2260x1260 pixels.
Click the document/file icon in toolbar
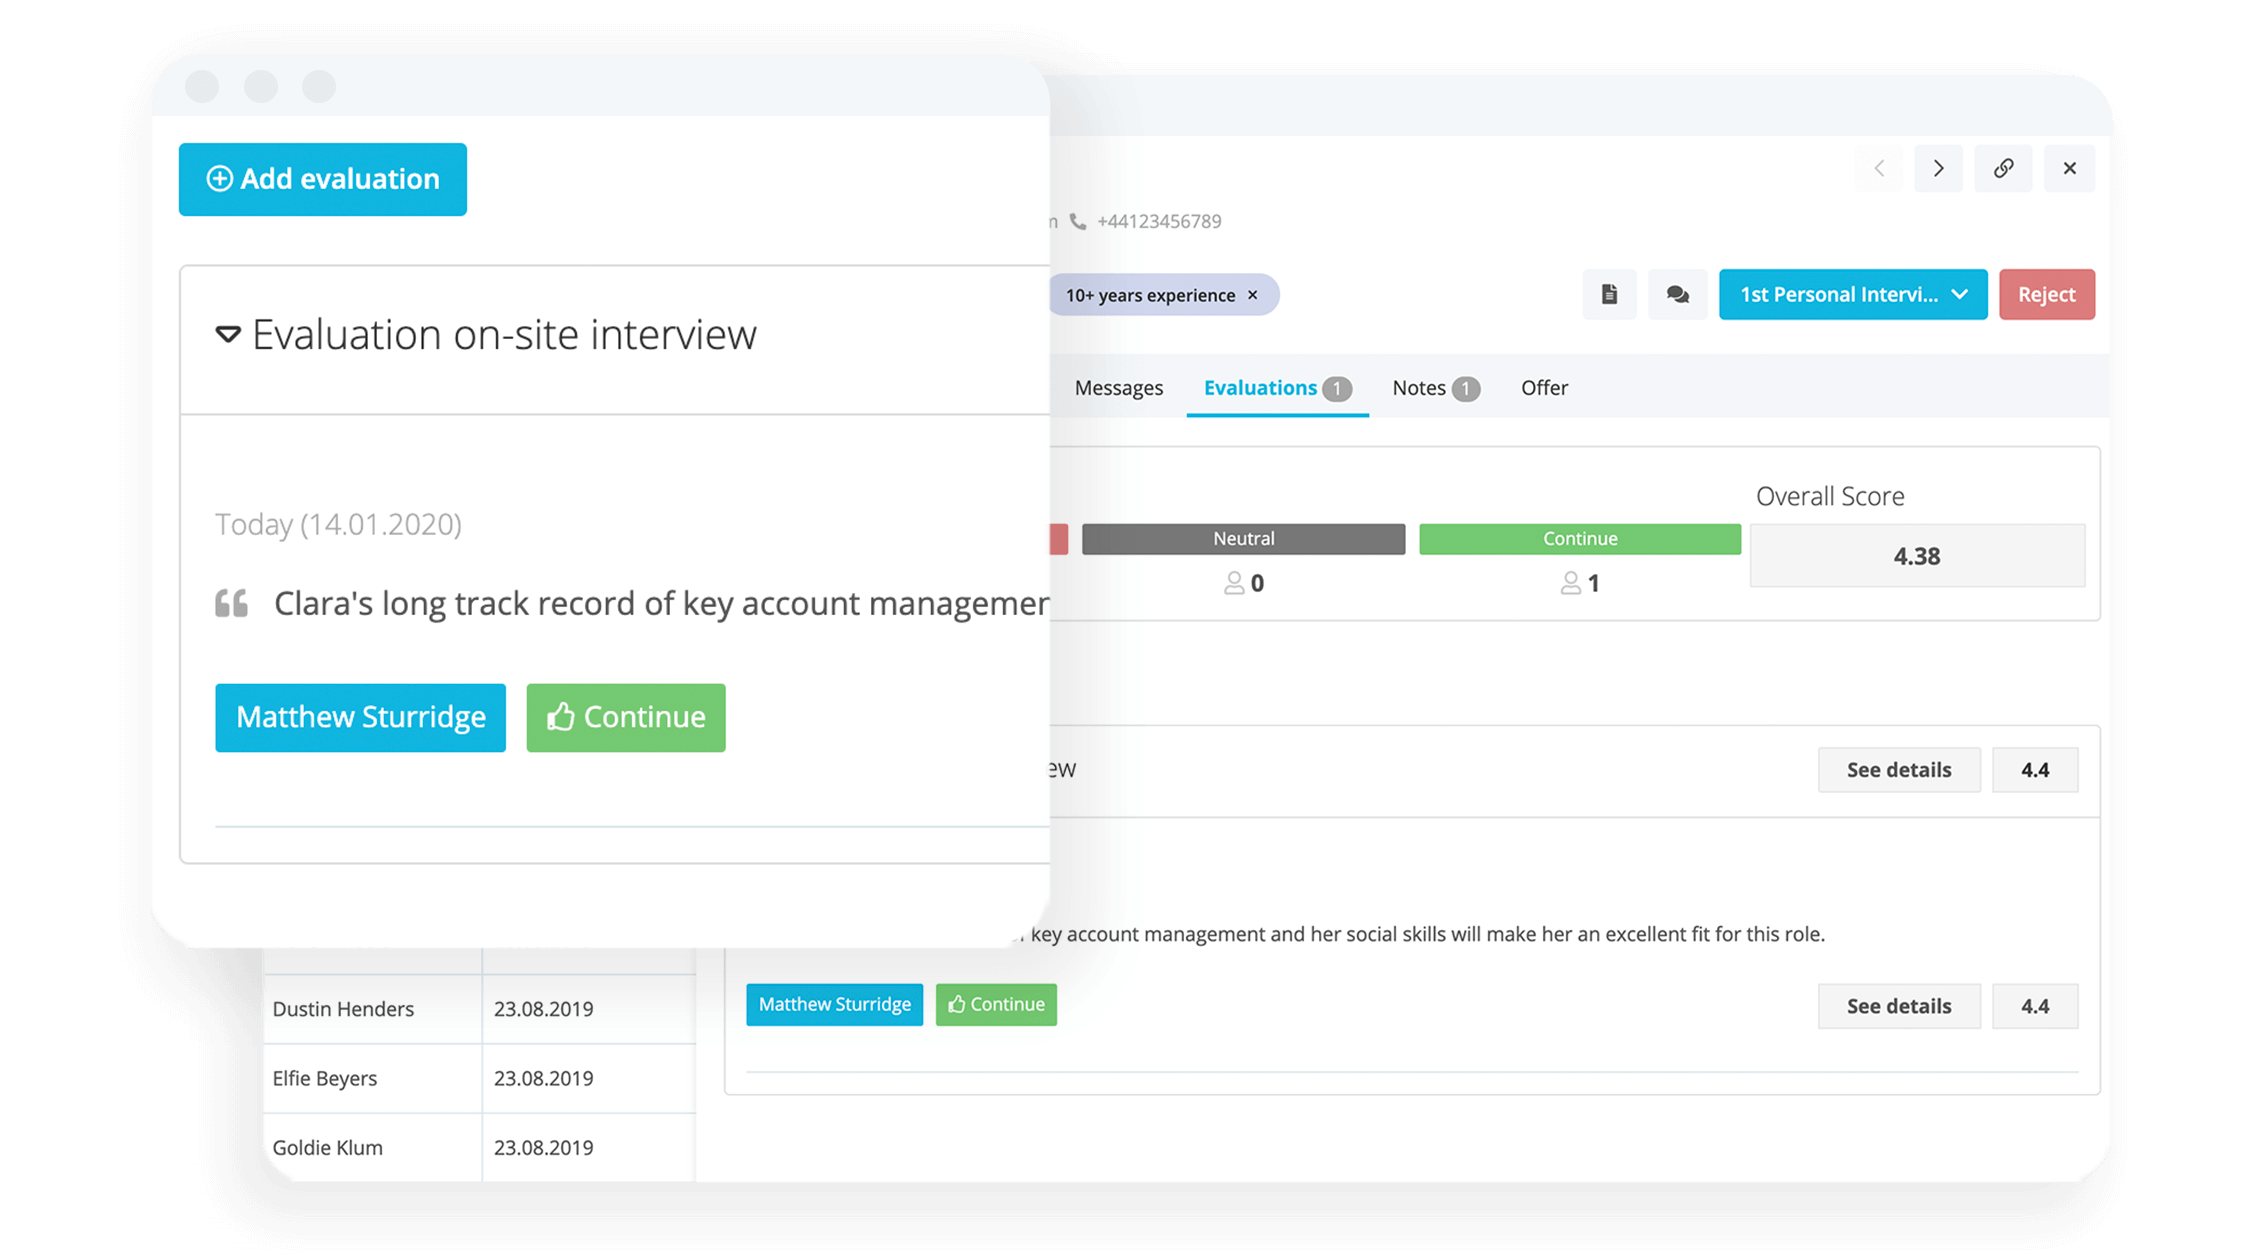1609,293
